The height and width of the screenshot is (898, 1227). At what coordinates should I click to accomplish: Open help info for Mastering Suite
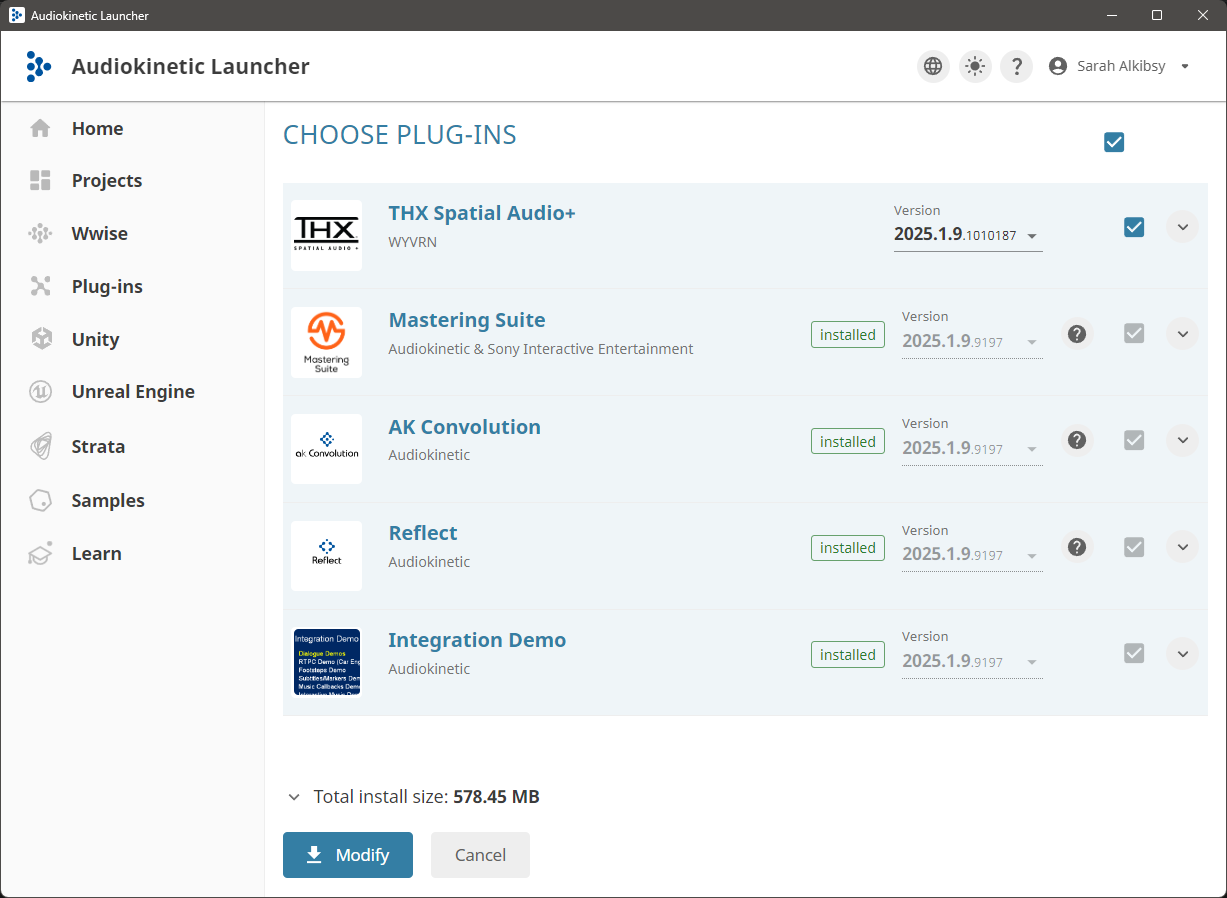tap(1077, 333)
